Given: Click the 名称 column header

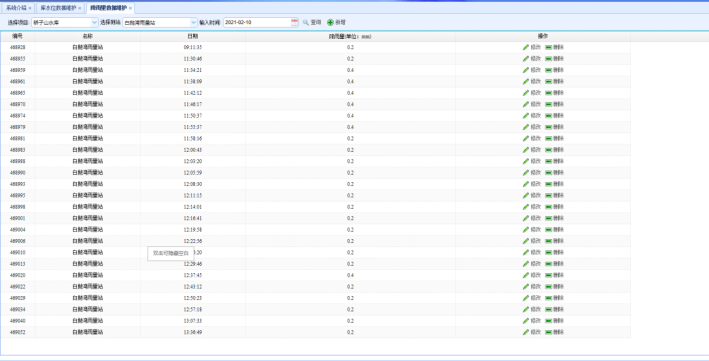Looking at the screenshot, I should click(x=88, y=36).
